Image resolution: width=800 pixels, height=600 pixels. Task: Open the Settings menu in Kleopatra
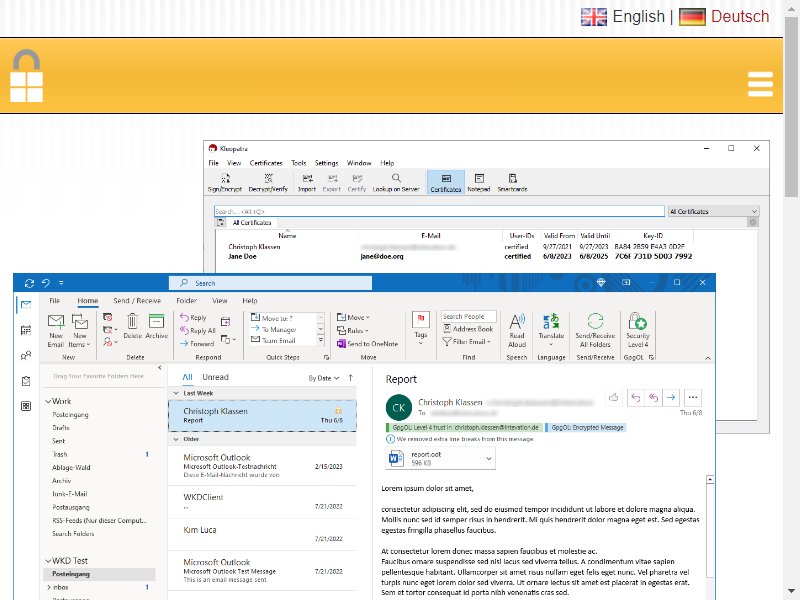click(x=327, y=163)
